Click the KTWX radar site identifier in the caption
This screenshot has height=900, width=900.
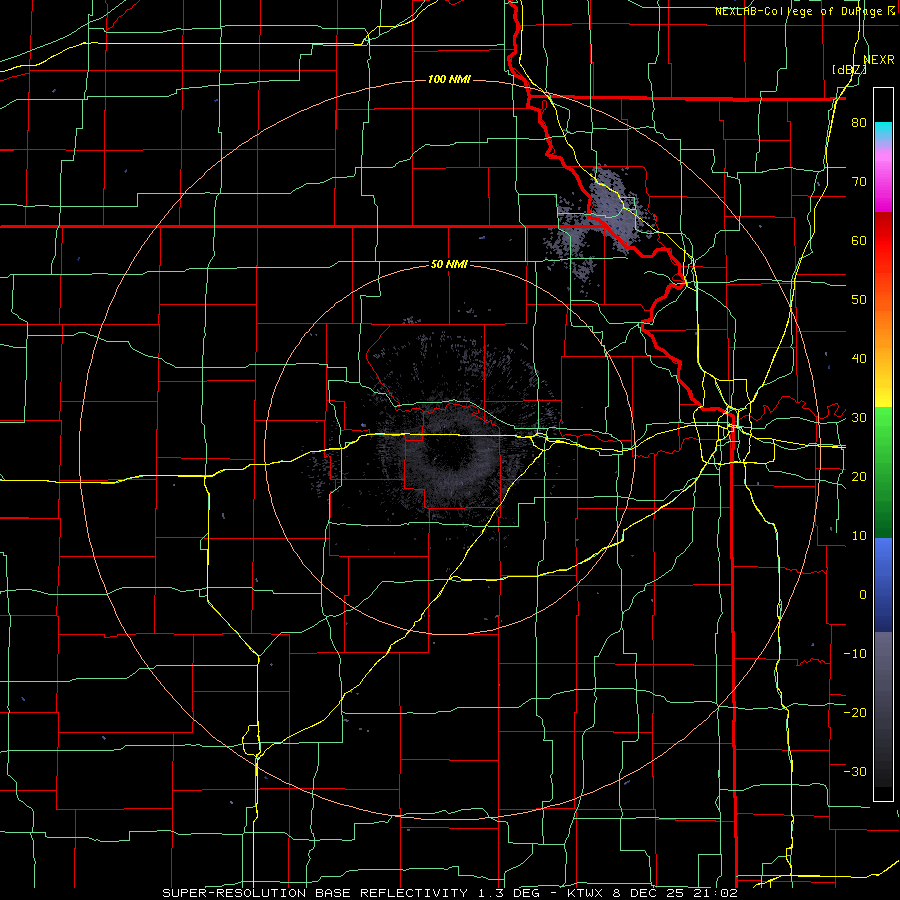[x=584, y=893]
